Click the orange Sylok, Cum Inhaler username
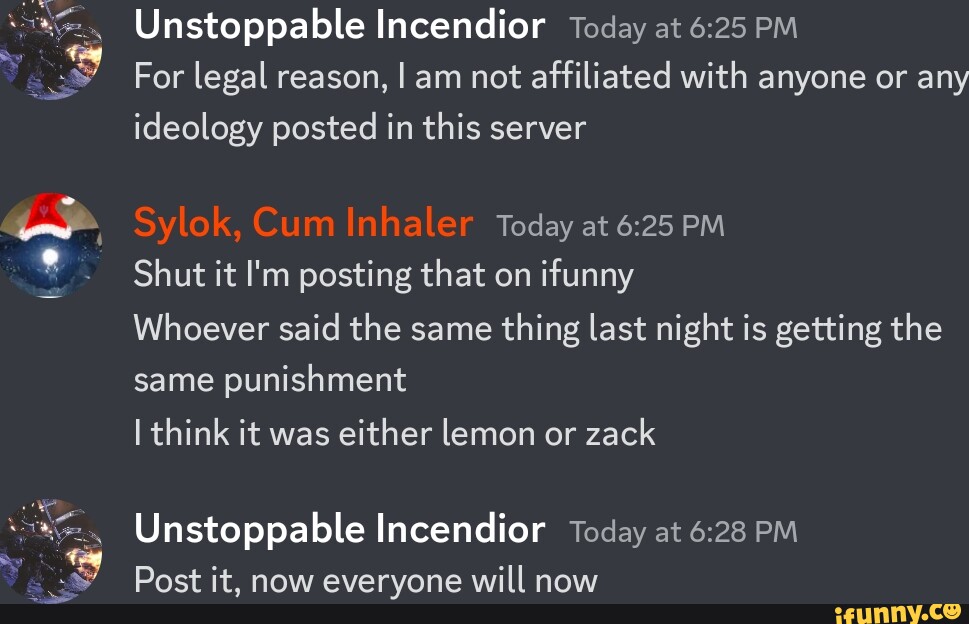Viewport: 969px width, 624px height. click(303, 223)
